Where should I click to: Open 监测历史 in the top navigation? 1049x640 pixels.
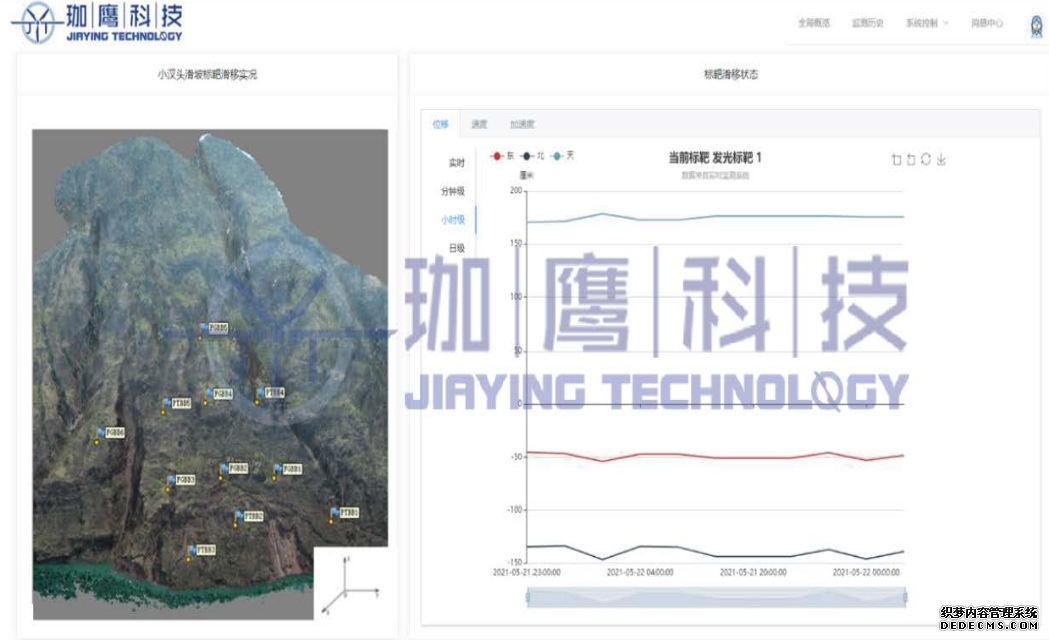pyautogui.click(x=867, y=23)
